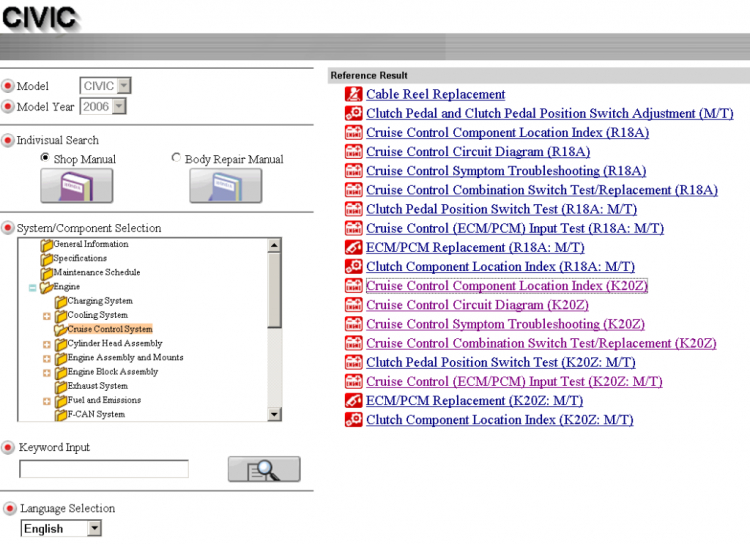Select Cylinder Head Assembly in the tree
This screenshot has width=750, height=544.
(115, 343)
